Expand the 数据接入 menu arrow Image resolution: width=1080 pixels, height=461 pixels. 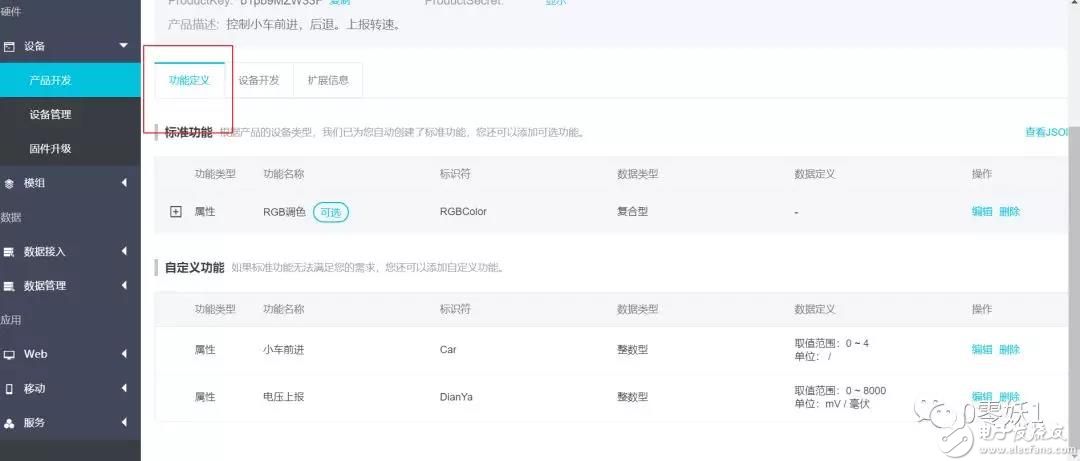pos(124,252)
